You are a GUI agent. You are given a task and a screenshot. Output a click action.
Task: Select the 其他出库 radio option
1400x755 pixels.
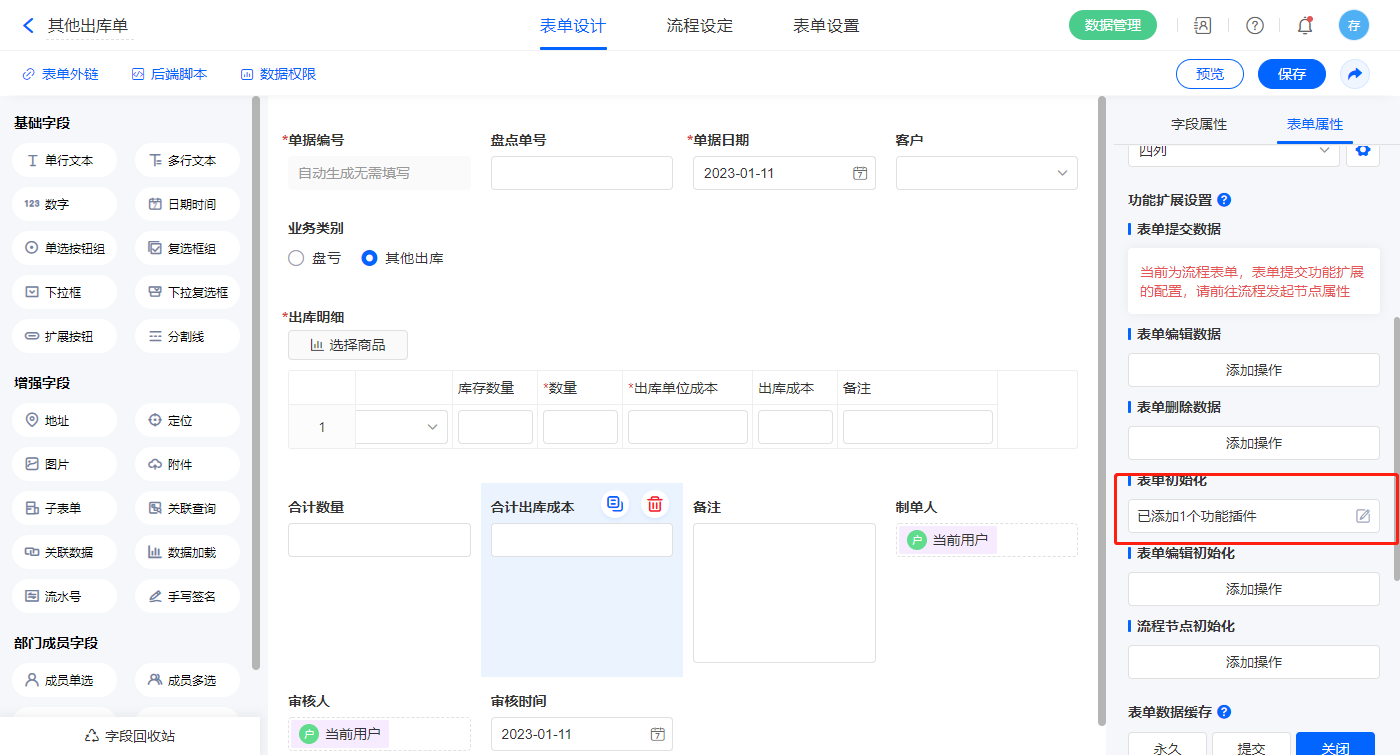[x=369, y=258]
